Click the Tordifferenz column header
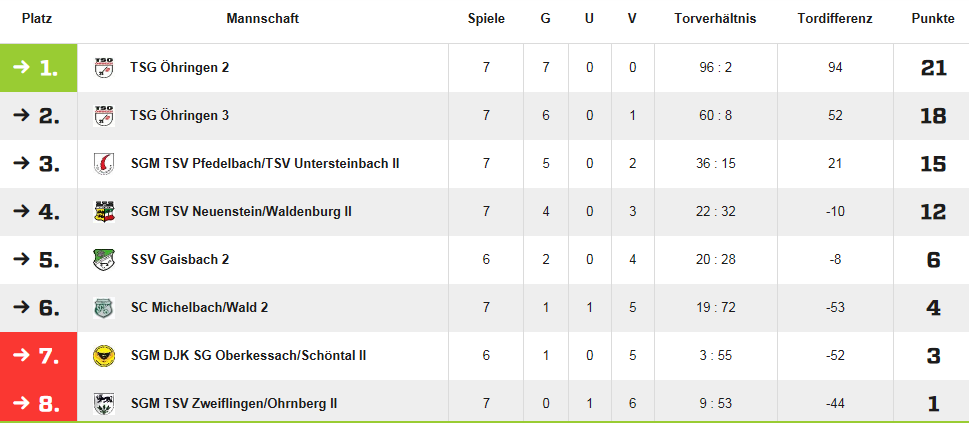The image size is (969, 423). click(835, 19)
